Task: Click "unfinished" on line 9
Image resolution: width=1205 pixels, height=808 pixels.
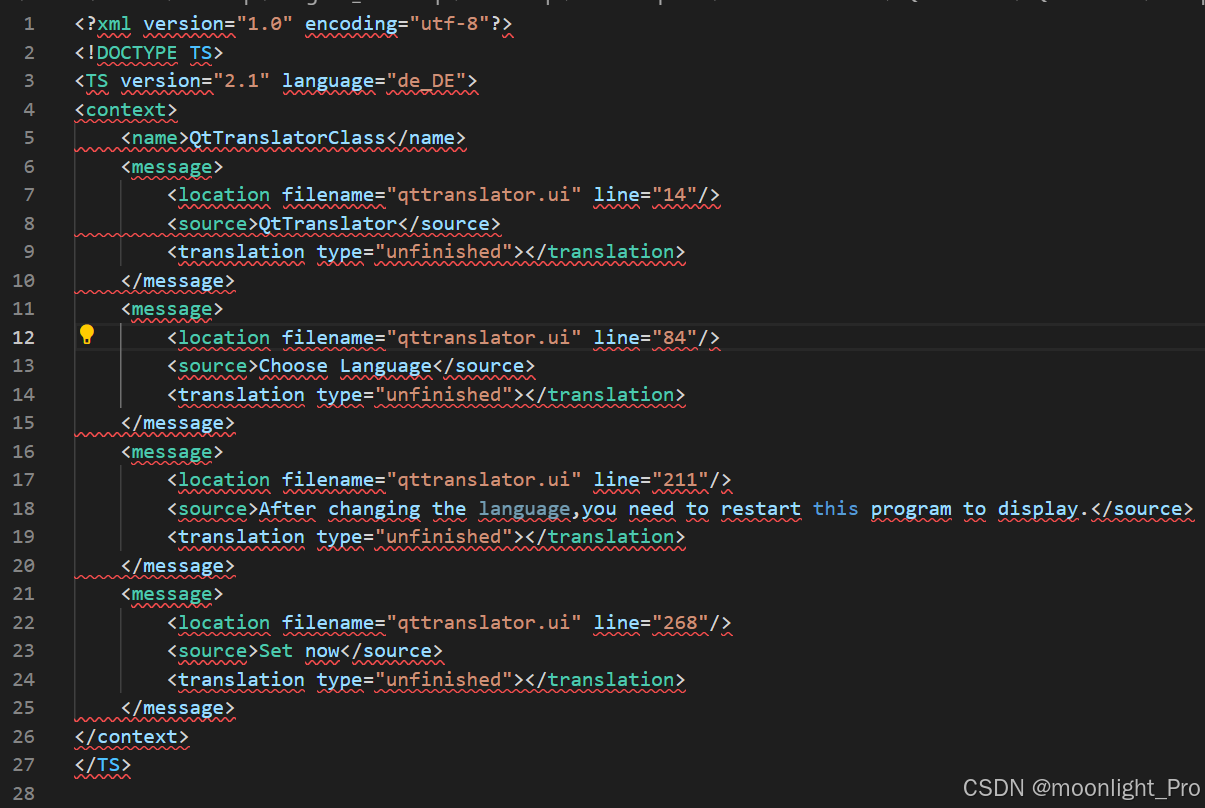Action: click(444, 251)
